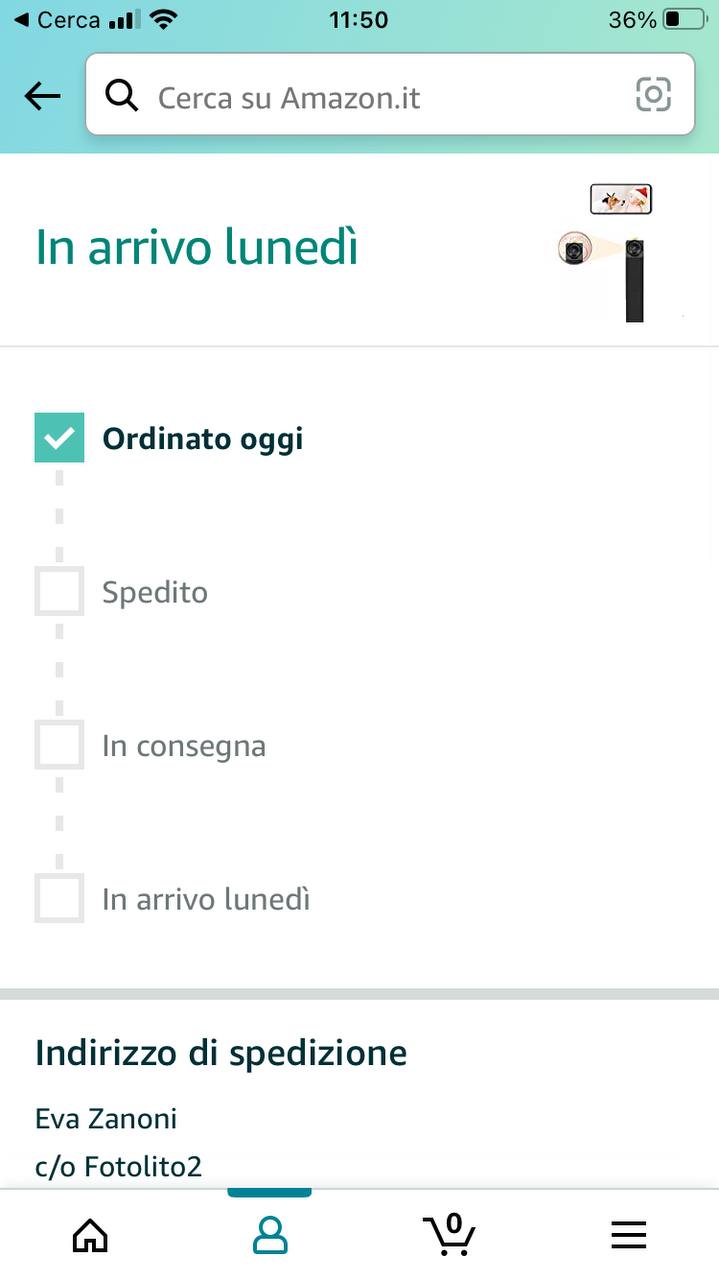Tap the 'Spedito' checkbox
The width and height of the screenshot is (719, 1280).
59,592
